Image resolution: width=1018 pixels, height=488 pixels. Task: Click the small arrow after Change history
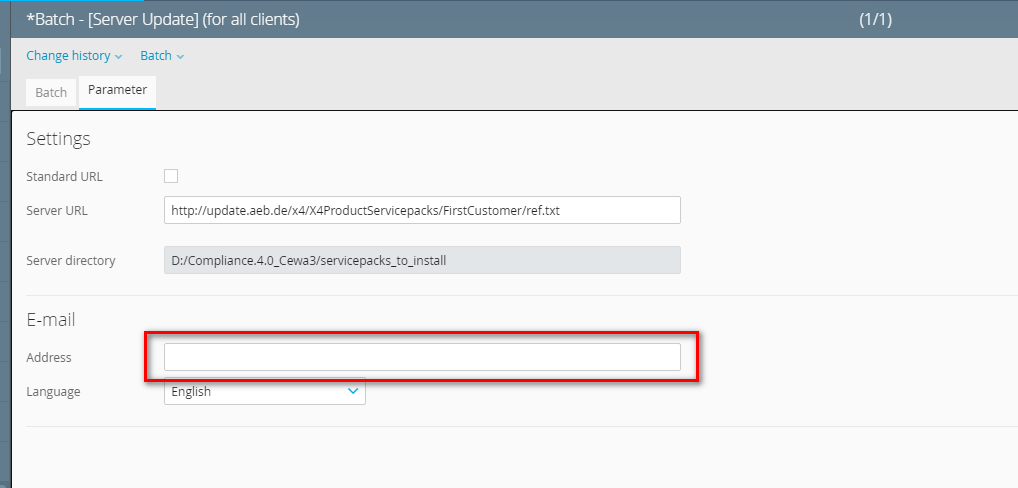pyautogui.click(x=119, y=57)
